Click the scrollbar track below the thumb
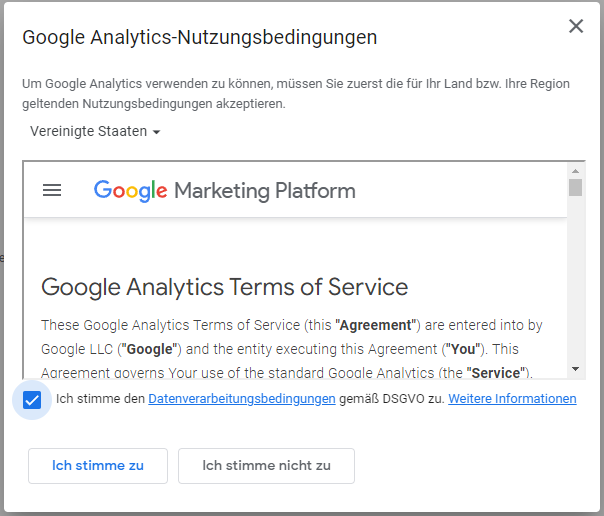Image resolution: width=604 pixels, height=516 pixels. tap(575, 279)
